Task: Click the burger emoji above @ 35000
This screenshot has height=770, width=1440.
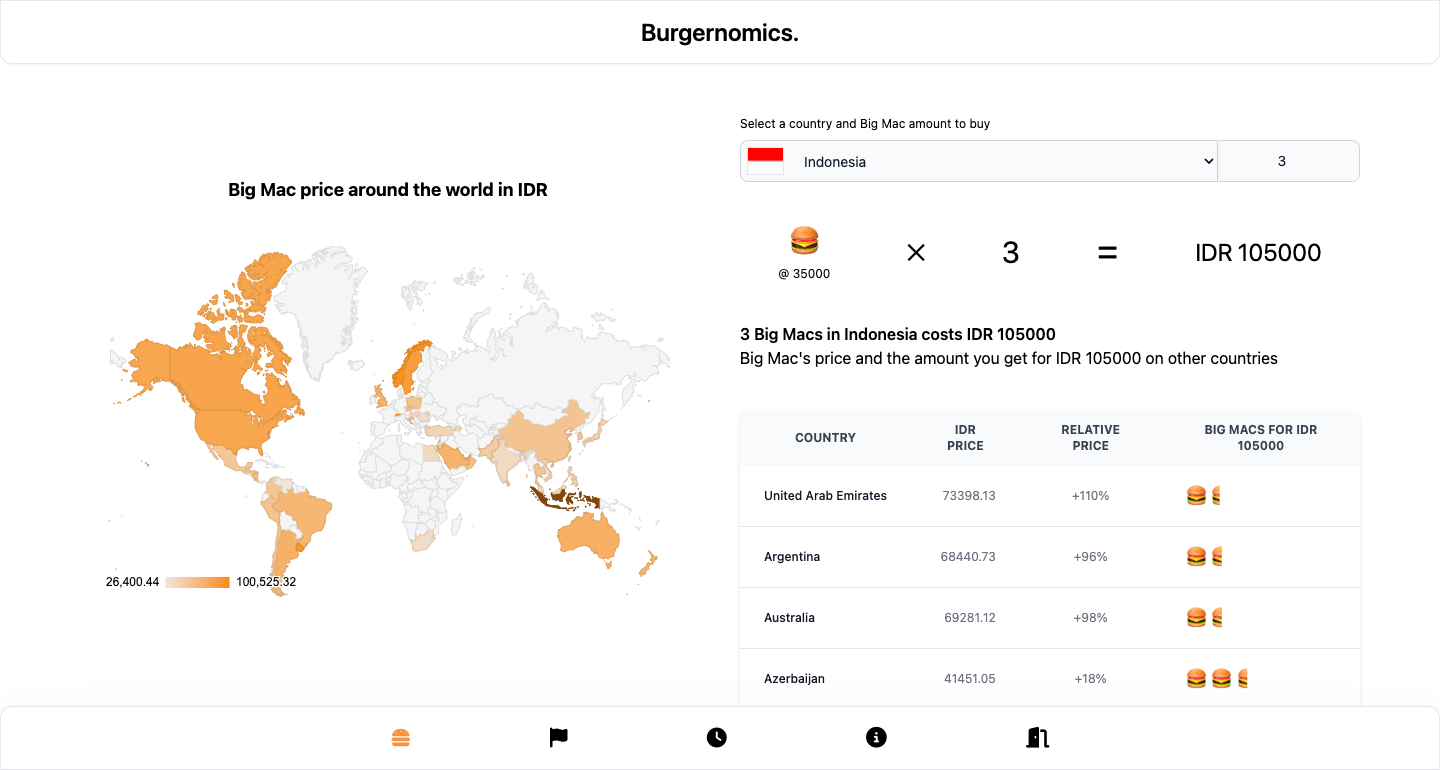Action: click(x=804, y=241)
